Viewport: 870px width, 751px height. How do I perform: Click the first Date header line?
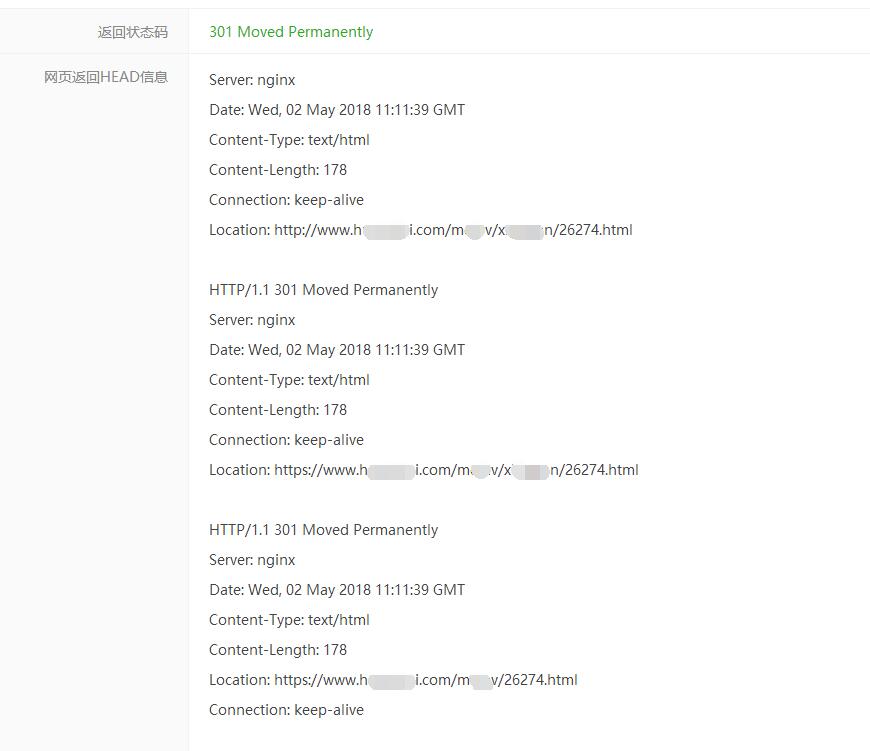[x=337, y=110]
